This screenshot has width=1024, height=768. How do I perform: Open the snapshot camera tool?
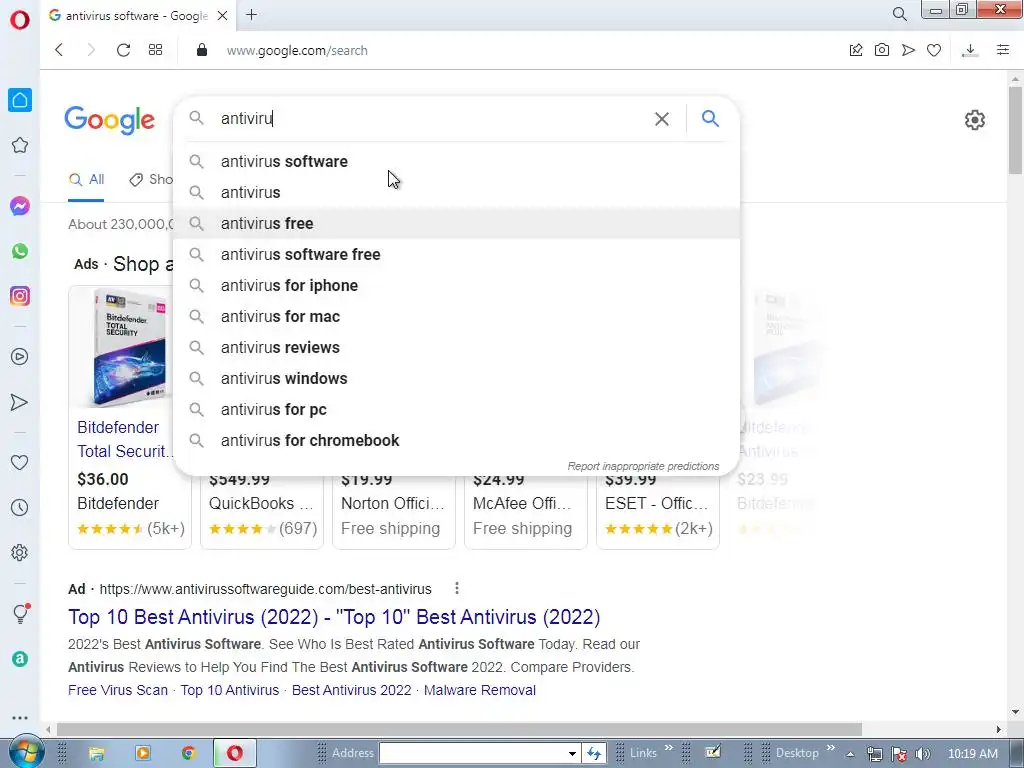point(882,50)
